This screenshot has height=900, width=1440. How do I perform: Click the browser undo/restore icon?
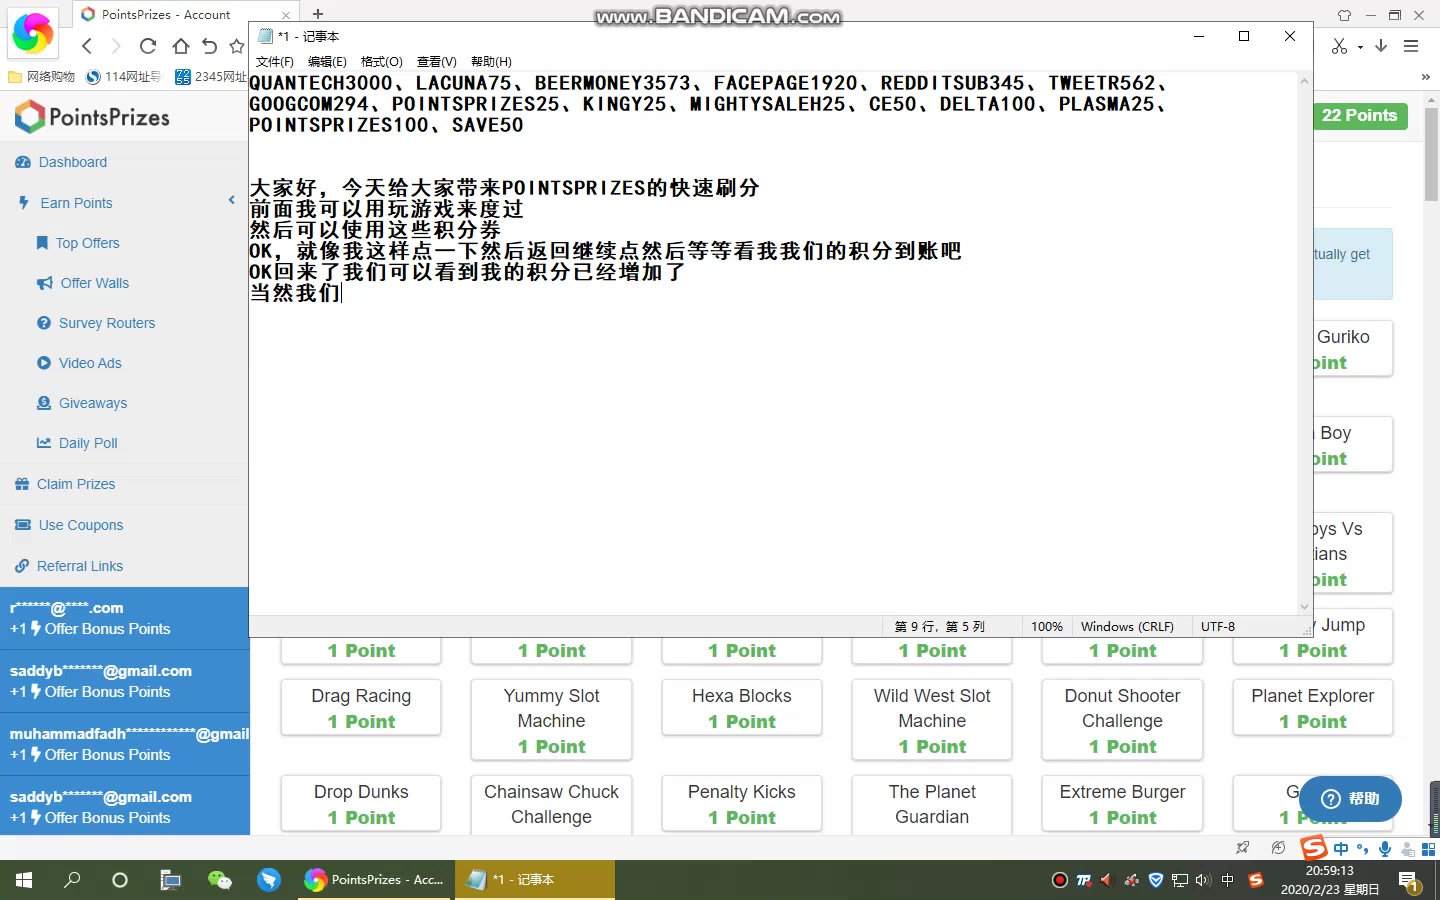click(x=209, y=46)
